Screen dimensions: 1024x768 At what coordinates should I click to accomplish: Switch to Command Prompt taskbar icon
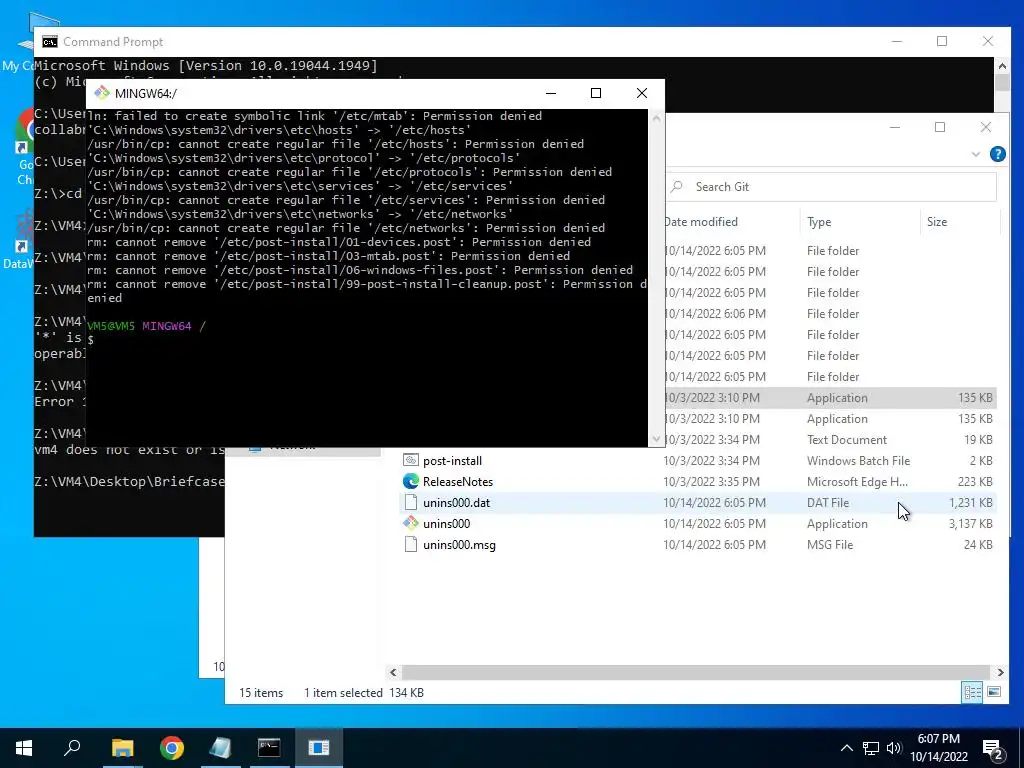tap(269, 747)
